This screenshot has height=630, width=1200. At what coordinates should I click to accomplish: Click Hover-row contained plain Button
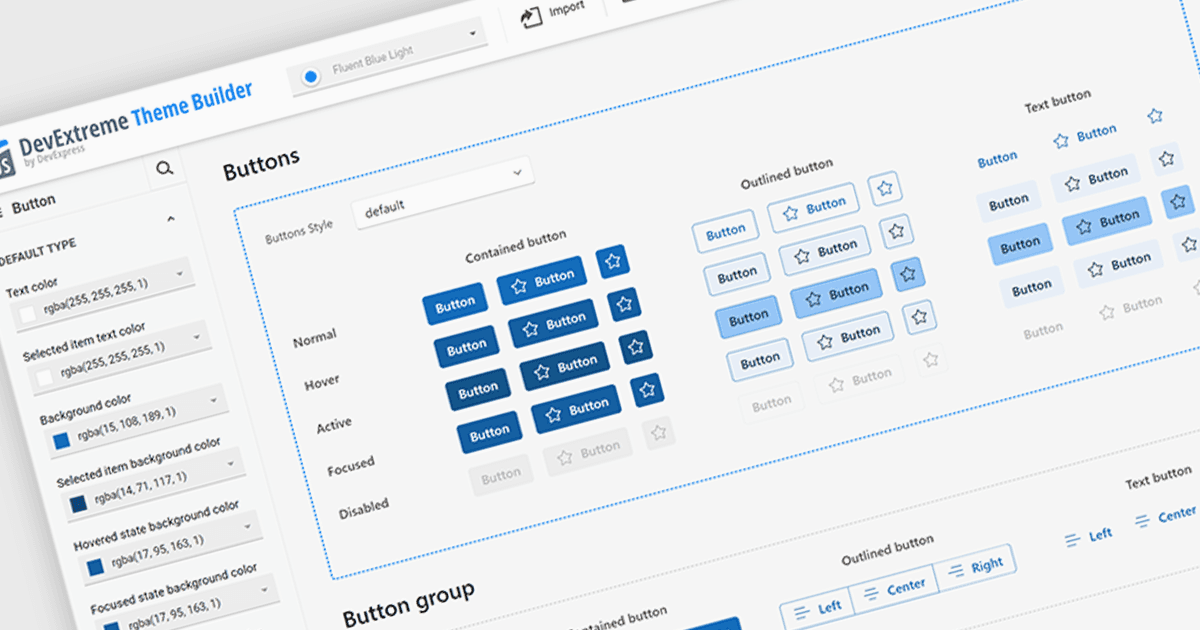(x=466, y=347)
